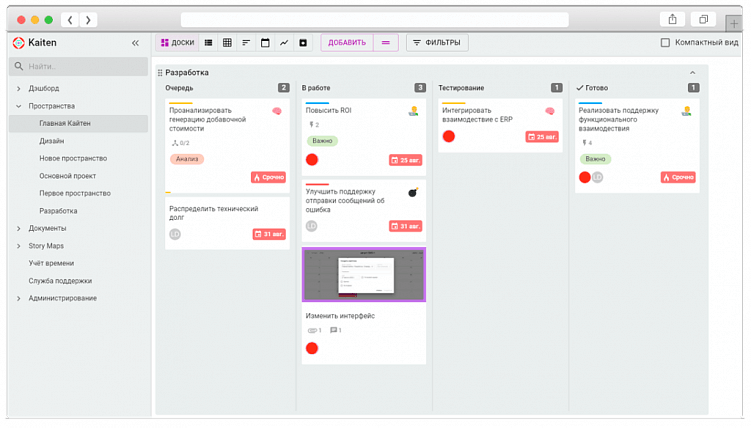Click the В работе column count badge
Image resolution: width=751 pixels, height=428 pixels.
[420, 88]
